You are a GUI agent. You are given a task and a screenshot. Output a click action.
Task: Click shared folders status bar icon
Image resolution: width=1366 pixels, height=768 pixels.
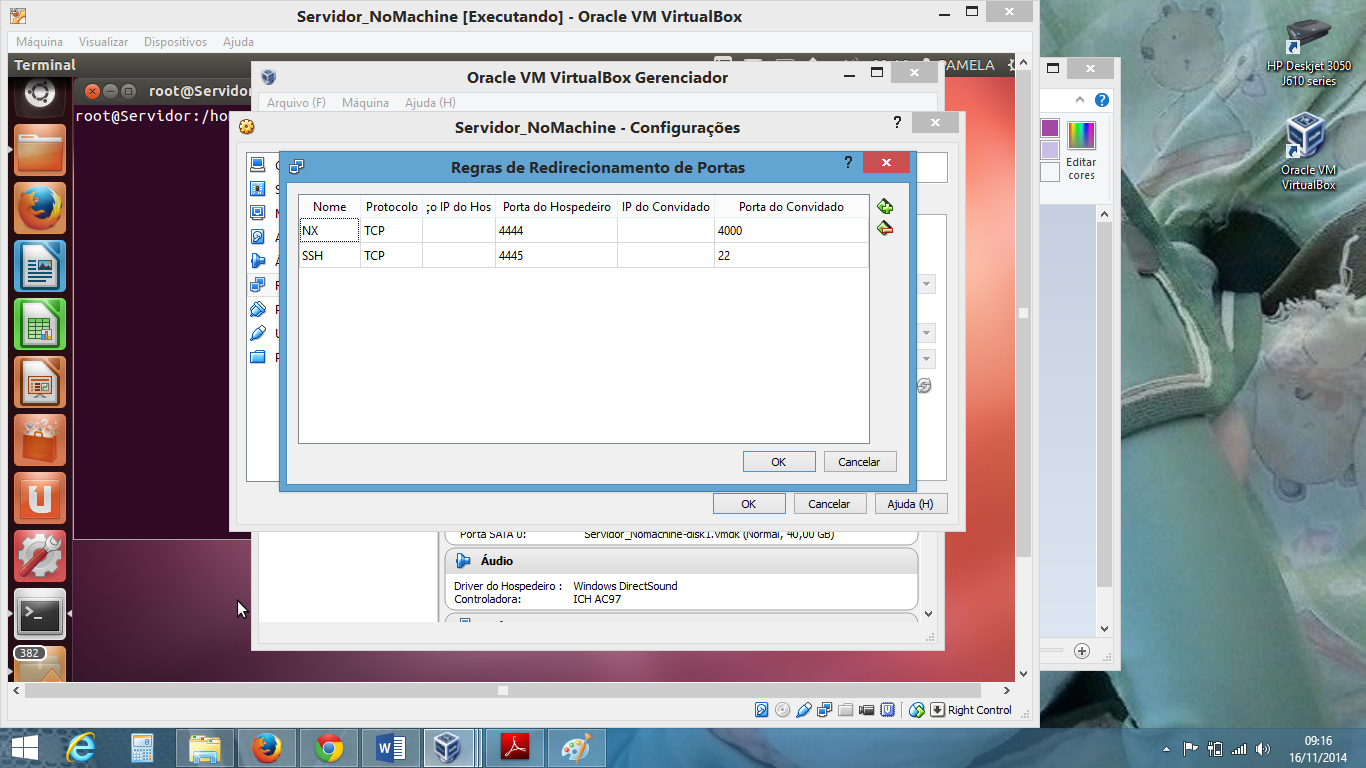point(846,710)
